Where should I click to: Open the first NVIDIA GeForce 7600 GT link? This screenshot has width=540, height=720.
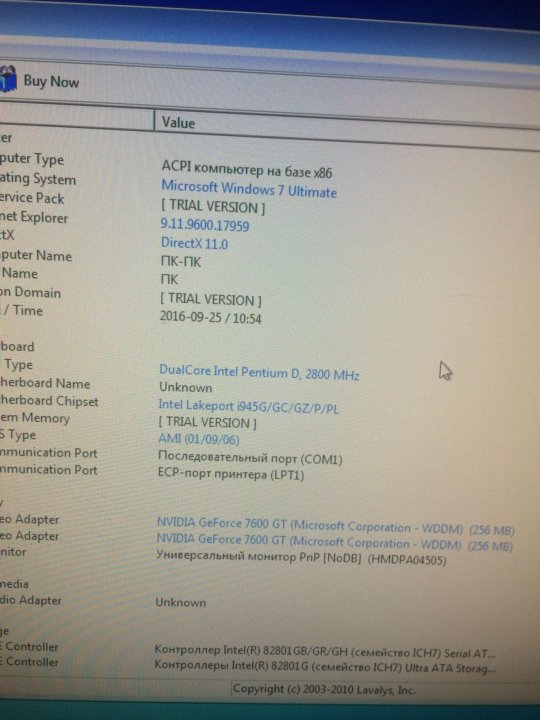pos(335,526)
